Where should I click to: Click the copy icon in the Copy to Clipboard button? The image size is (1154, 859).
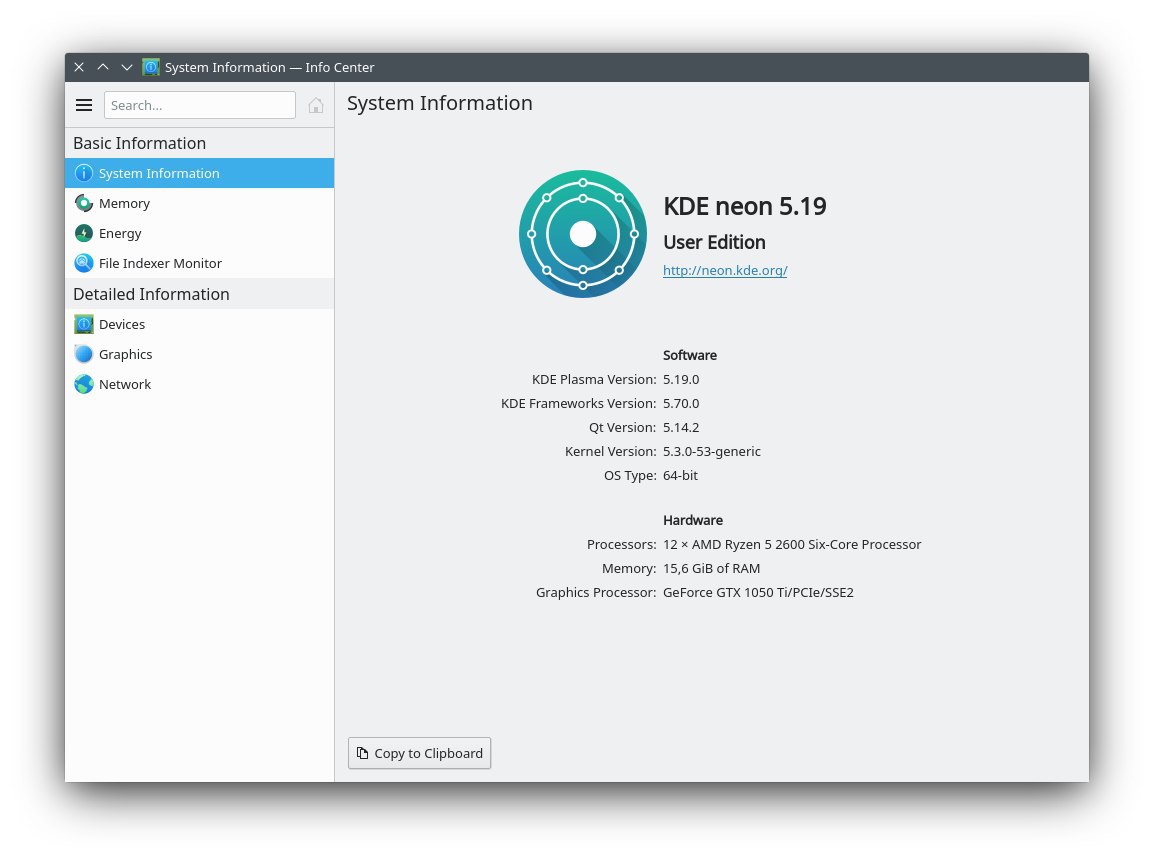(x=362, y=753)
